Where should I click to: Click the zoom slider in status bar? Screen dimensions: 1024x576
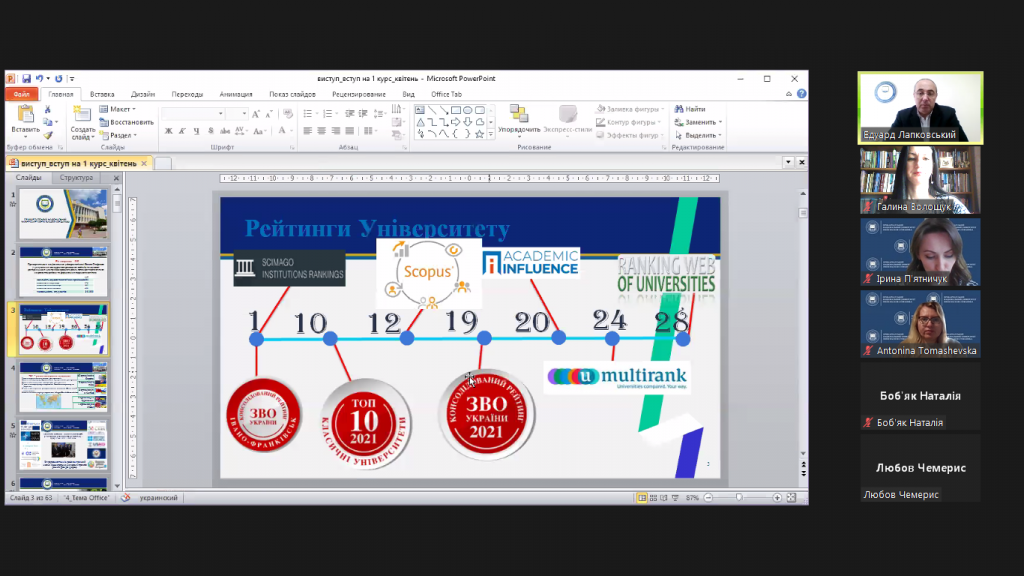(x=740, y=497)
